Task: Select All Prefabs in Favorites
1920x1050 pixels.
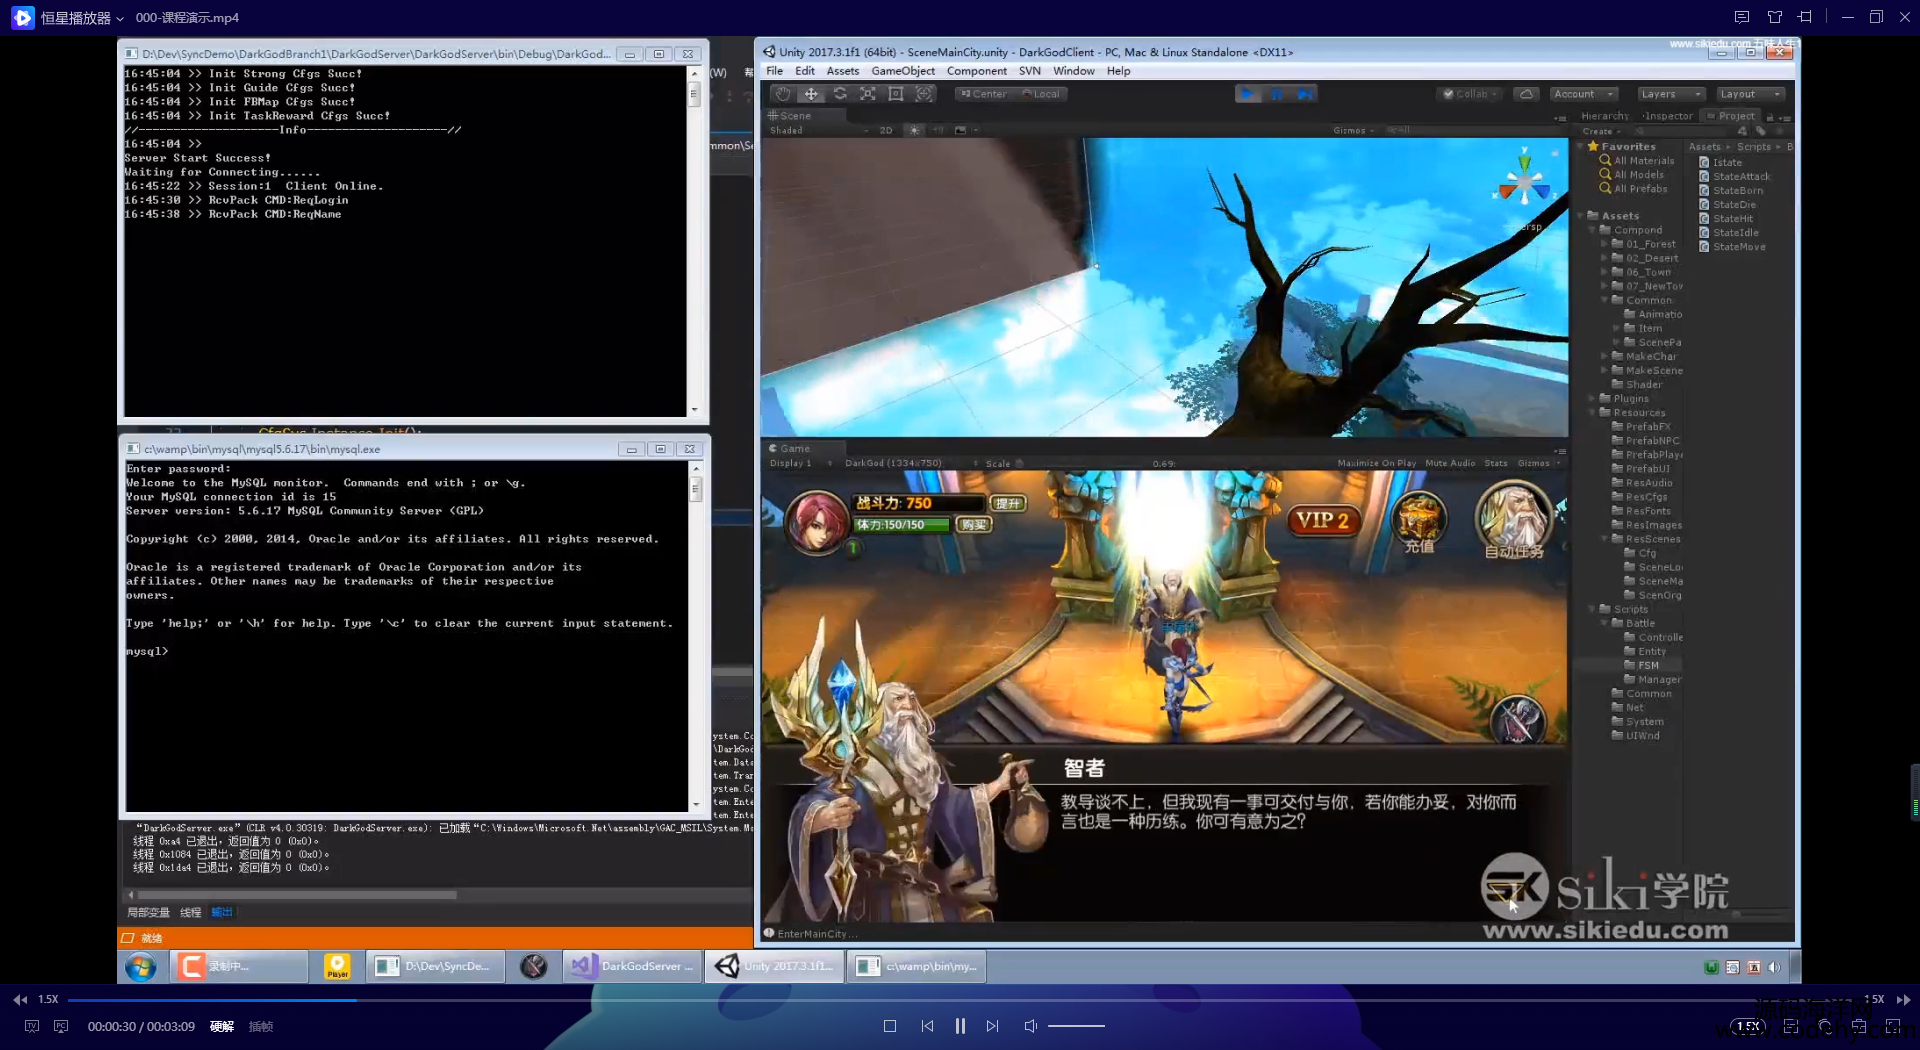Action: coord(1634,189)
